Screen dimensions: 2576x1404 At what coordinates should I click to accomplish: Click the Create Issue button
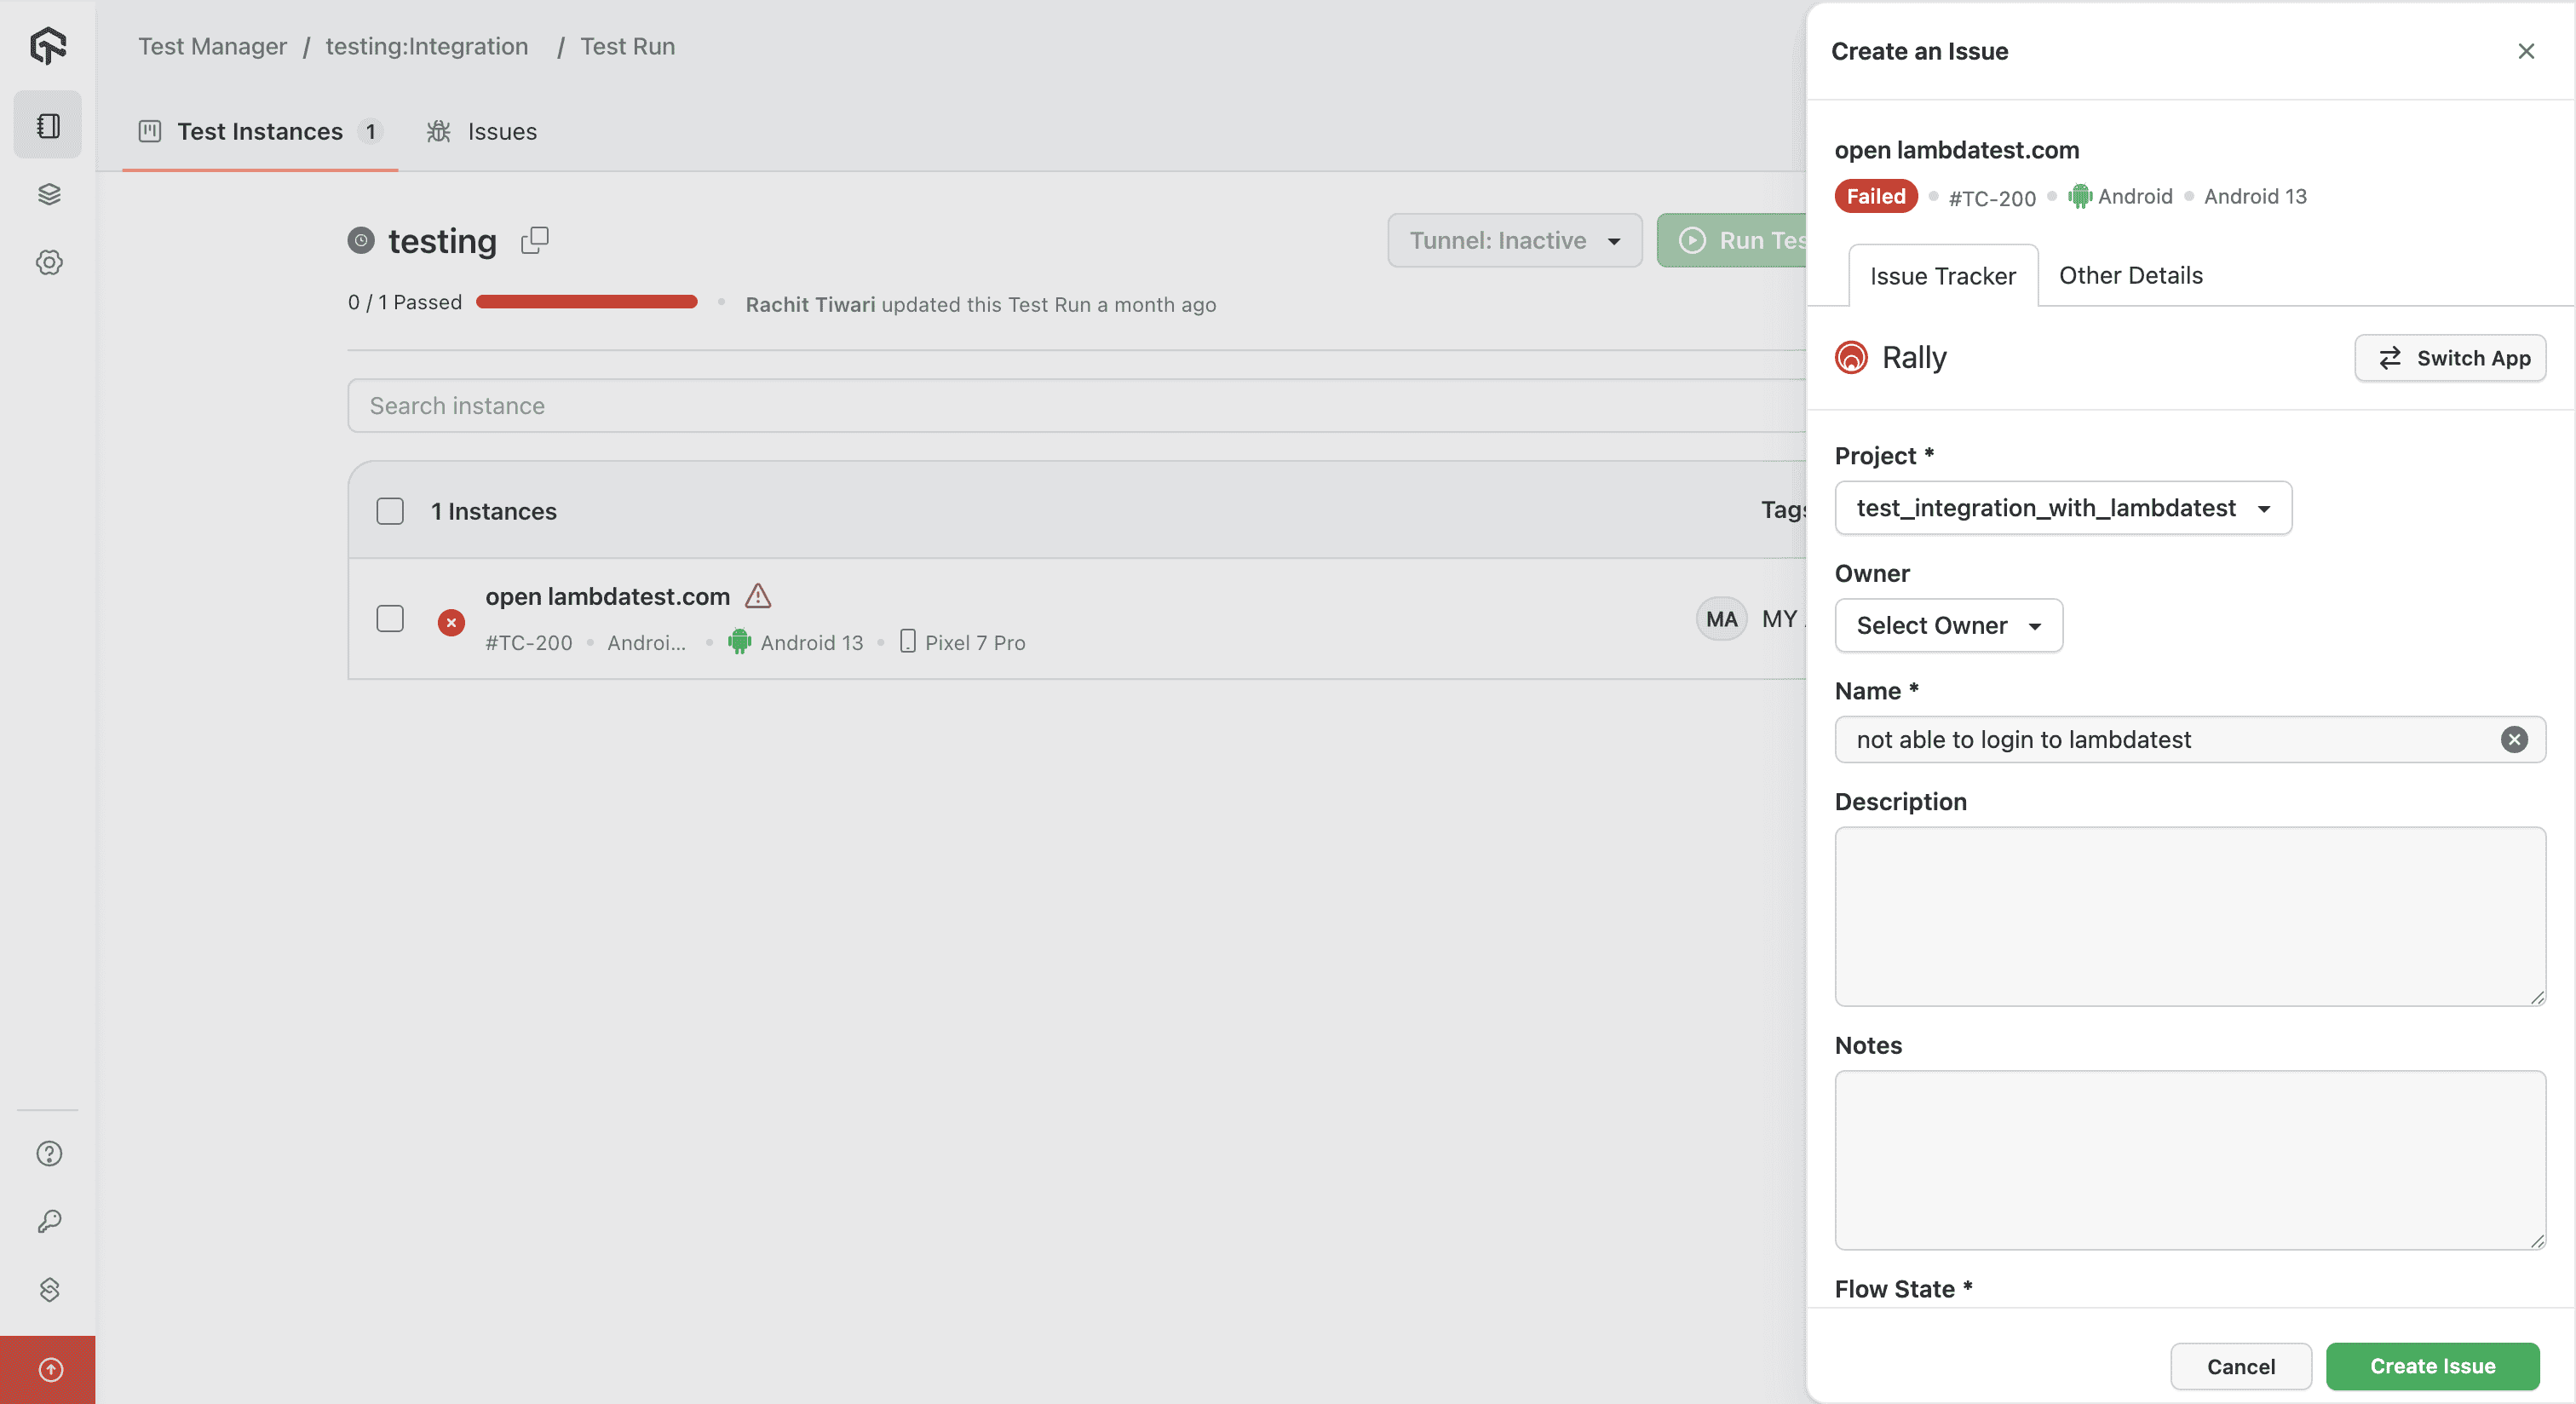[2431, 1366]
